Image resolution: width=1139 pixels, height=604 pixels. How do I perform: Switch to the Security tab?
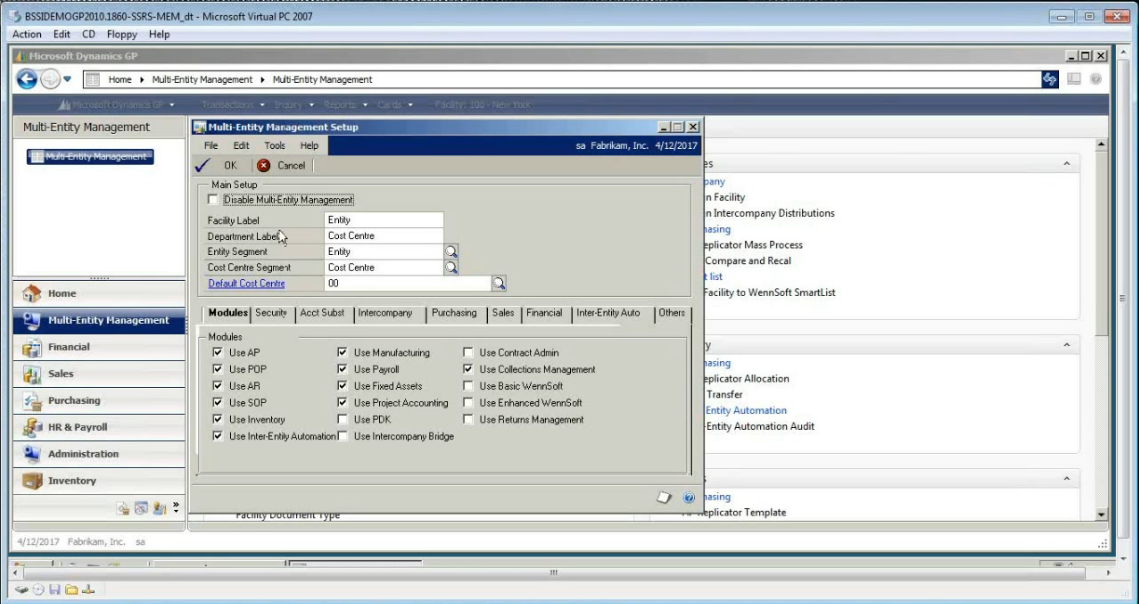point(271,313)
